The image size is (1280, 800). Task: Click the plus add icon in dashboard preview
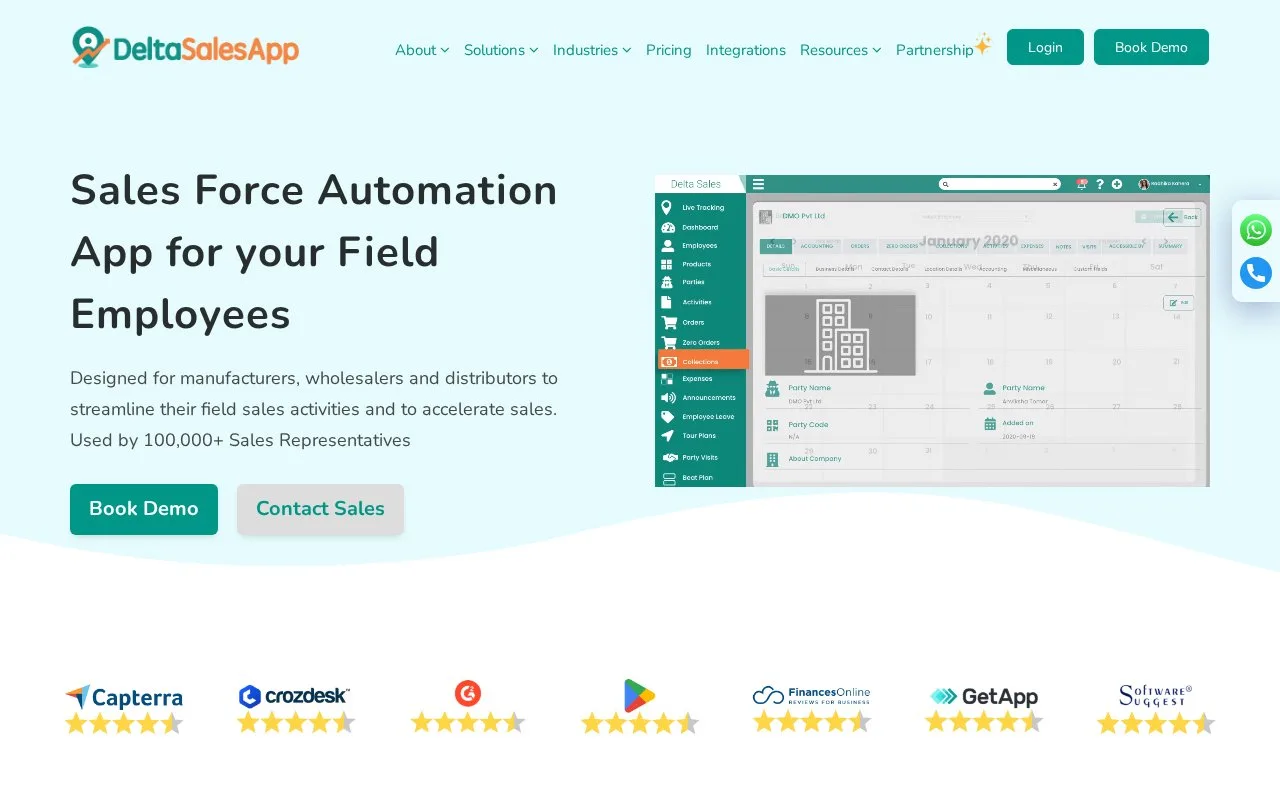pyautogui.click(x=1117, y=184)
